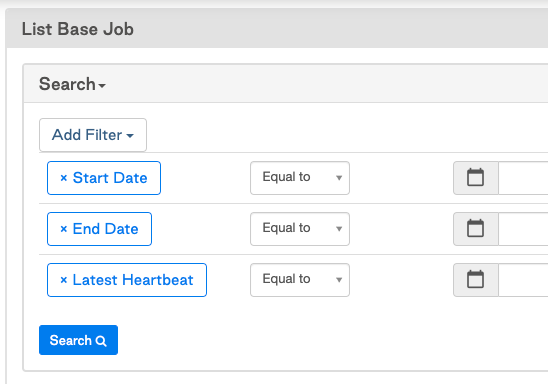Run the blue Search button

pos(78,340)
